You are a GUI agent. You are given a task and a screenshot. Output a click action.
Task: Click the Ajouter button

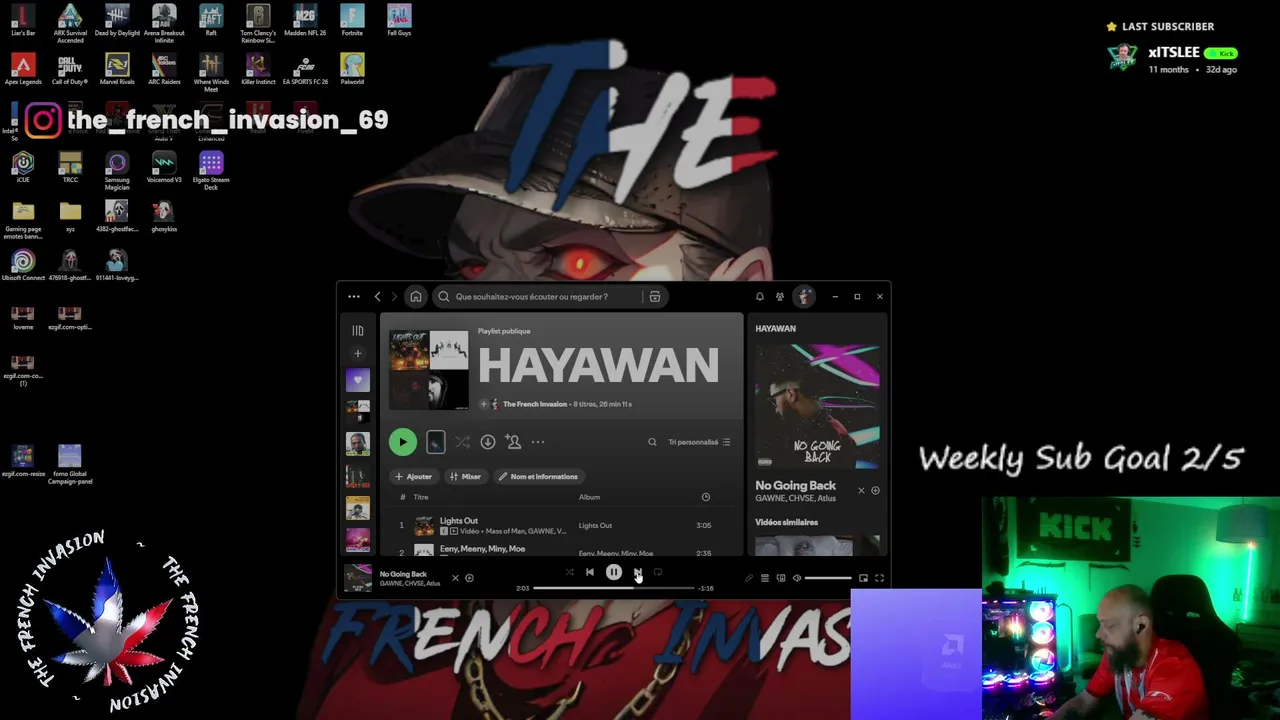(x=413, y=477)
